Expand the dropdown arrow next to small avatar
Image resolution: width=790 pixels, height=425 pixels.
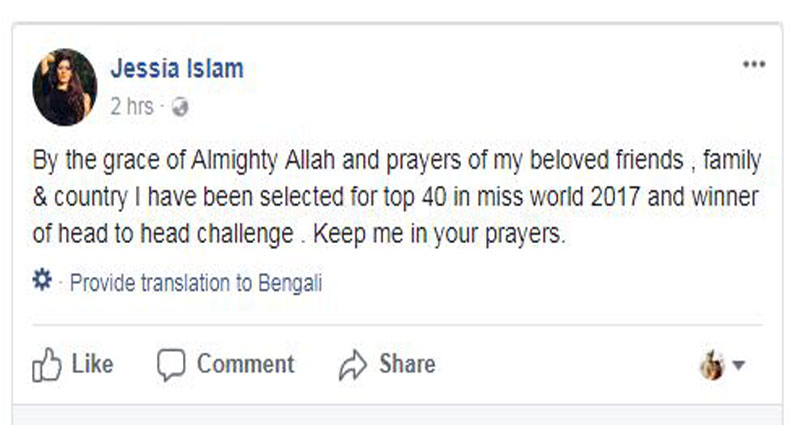739,367
